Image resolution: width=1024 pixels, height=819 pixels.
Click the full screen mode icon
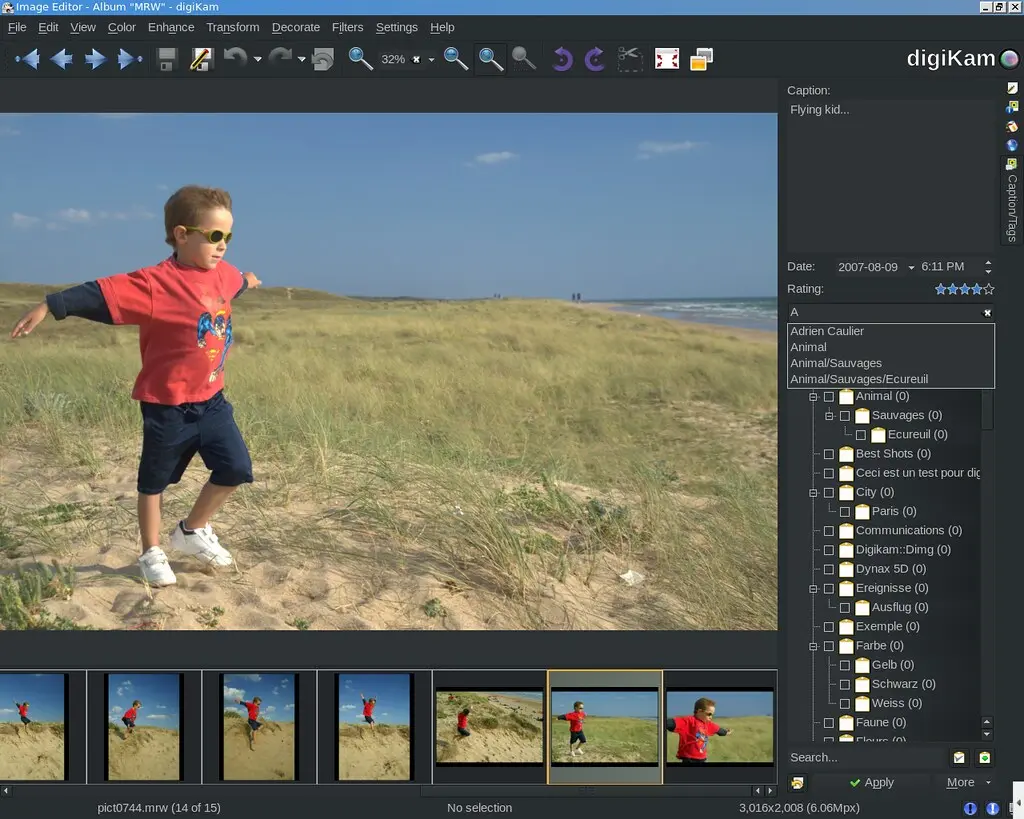click(x=667, y=60)
